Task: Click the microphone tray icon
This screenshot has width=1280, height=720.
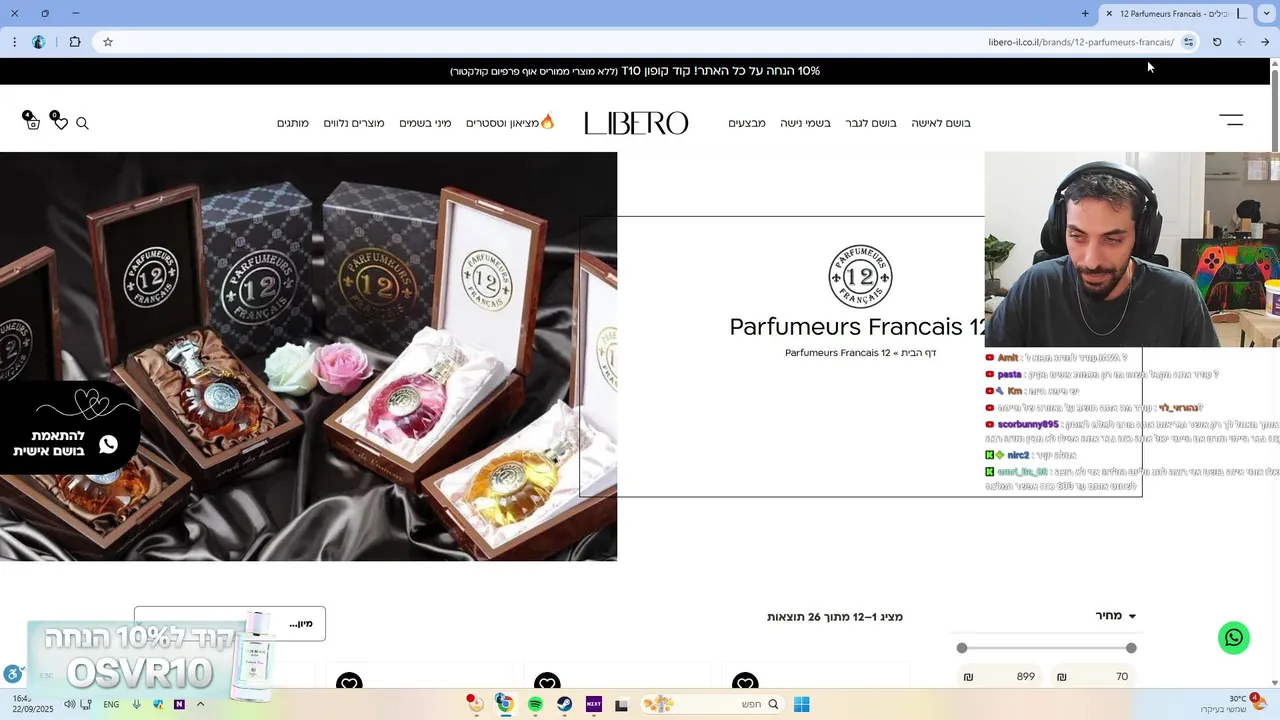Action: 136,704
